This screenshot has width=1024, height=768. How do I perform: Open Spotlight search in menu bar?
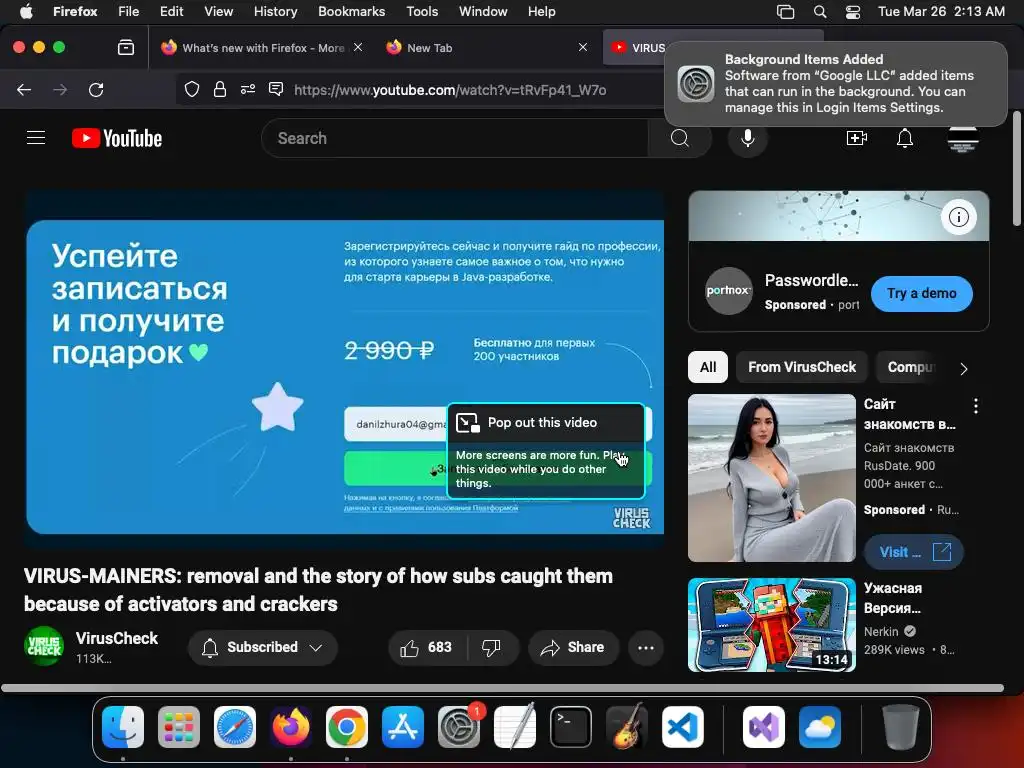click(x=820, y=12)
